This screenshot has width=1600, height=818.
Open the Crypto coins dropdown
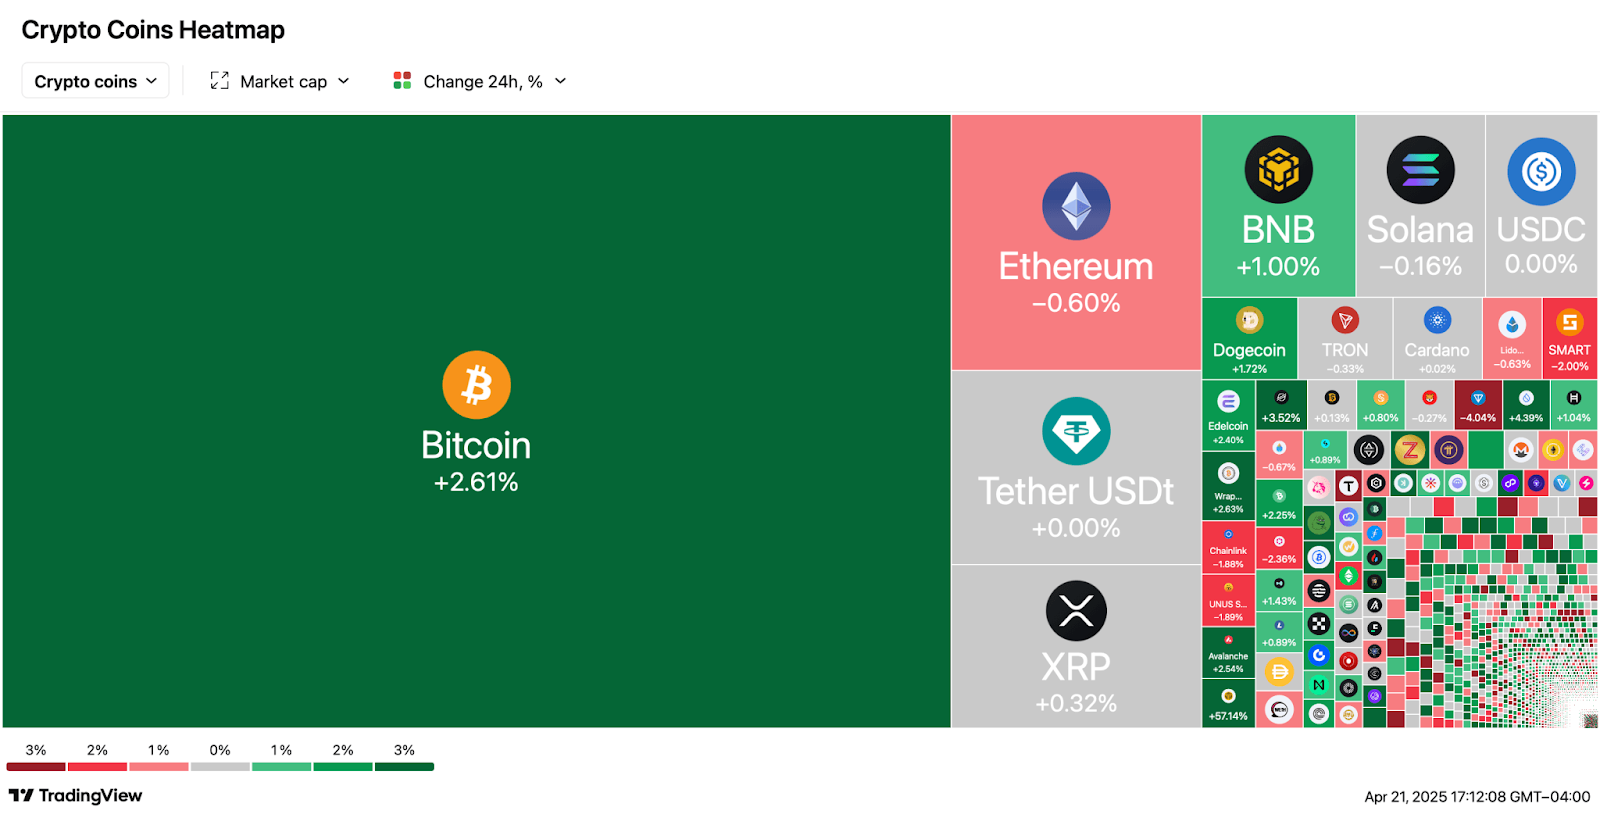pos(96,81)
